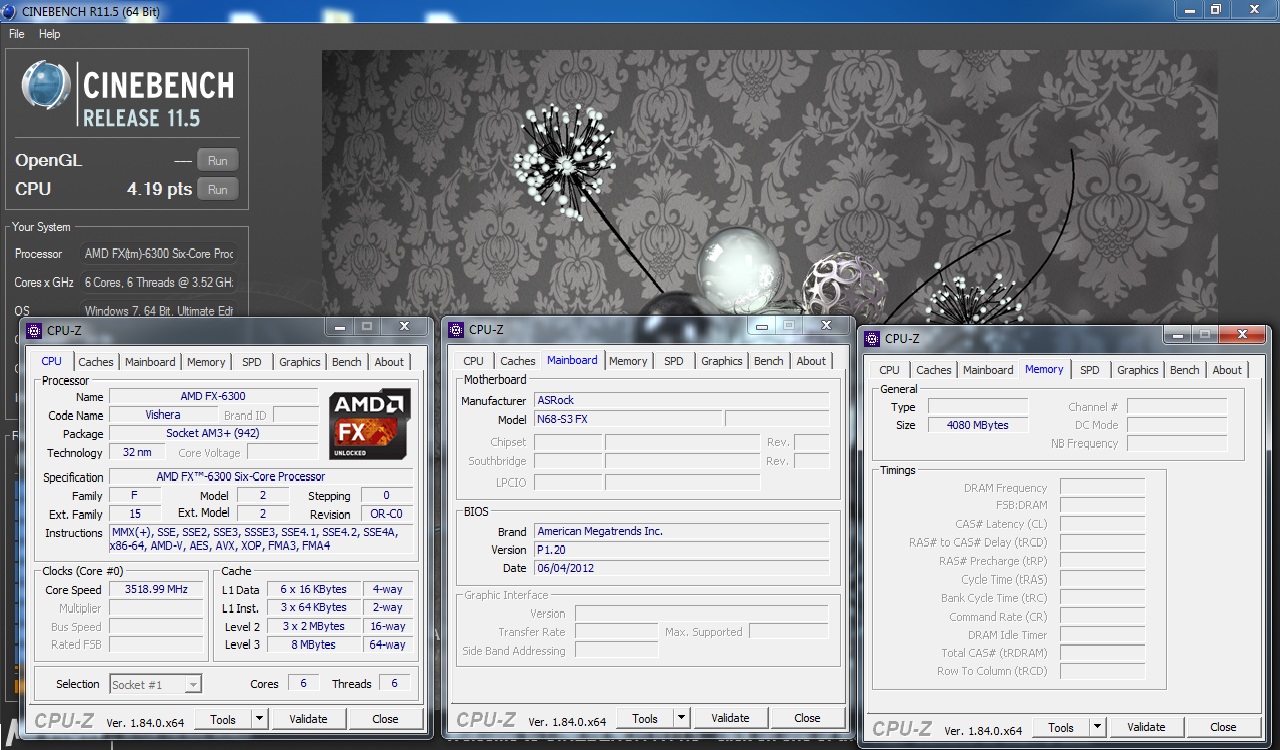Select SPD tab in middle CPU-Z window
Image resolution: width=1280 pixels, height=750 pixels.
[x=674, y=361]
